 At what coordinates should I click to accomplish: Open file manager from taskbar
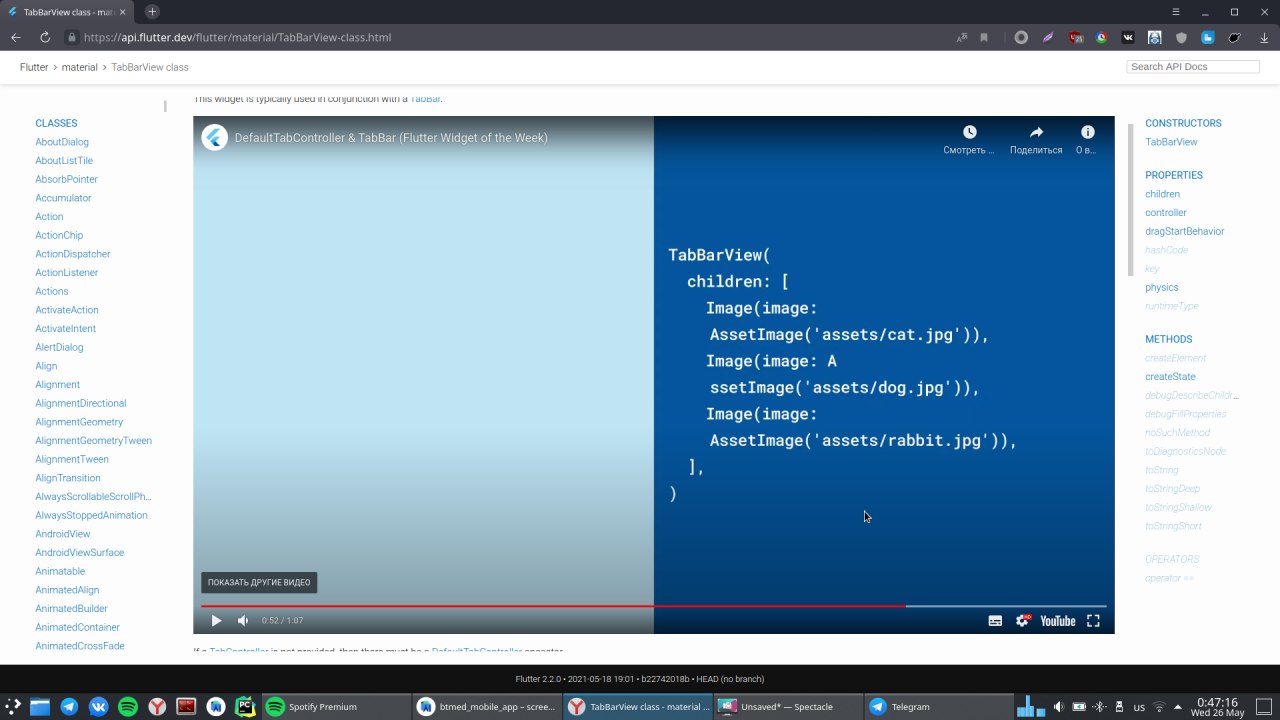click(40, 707)
